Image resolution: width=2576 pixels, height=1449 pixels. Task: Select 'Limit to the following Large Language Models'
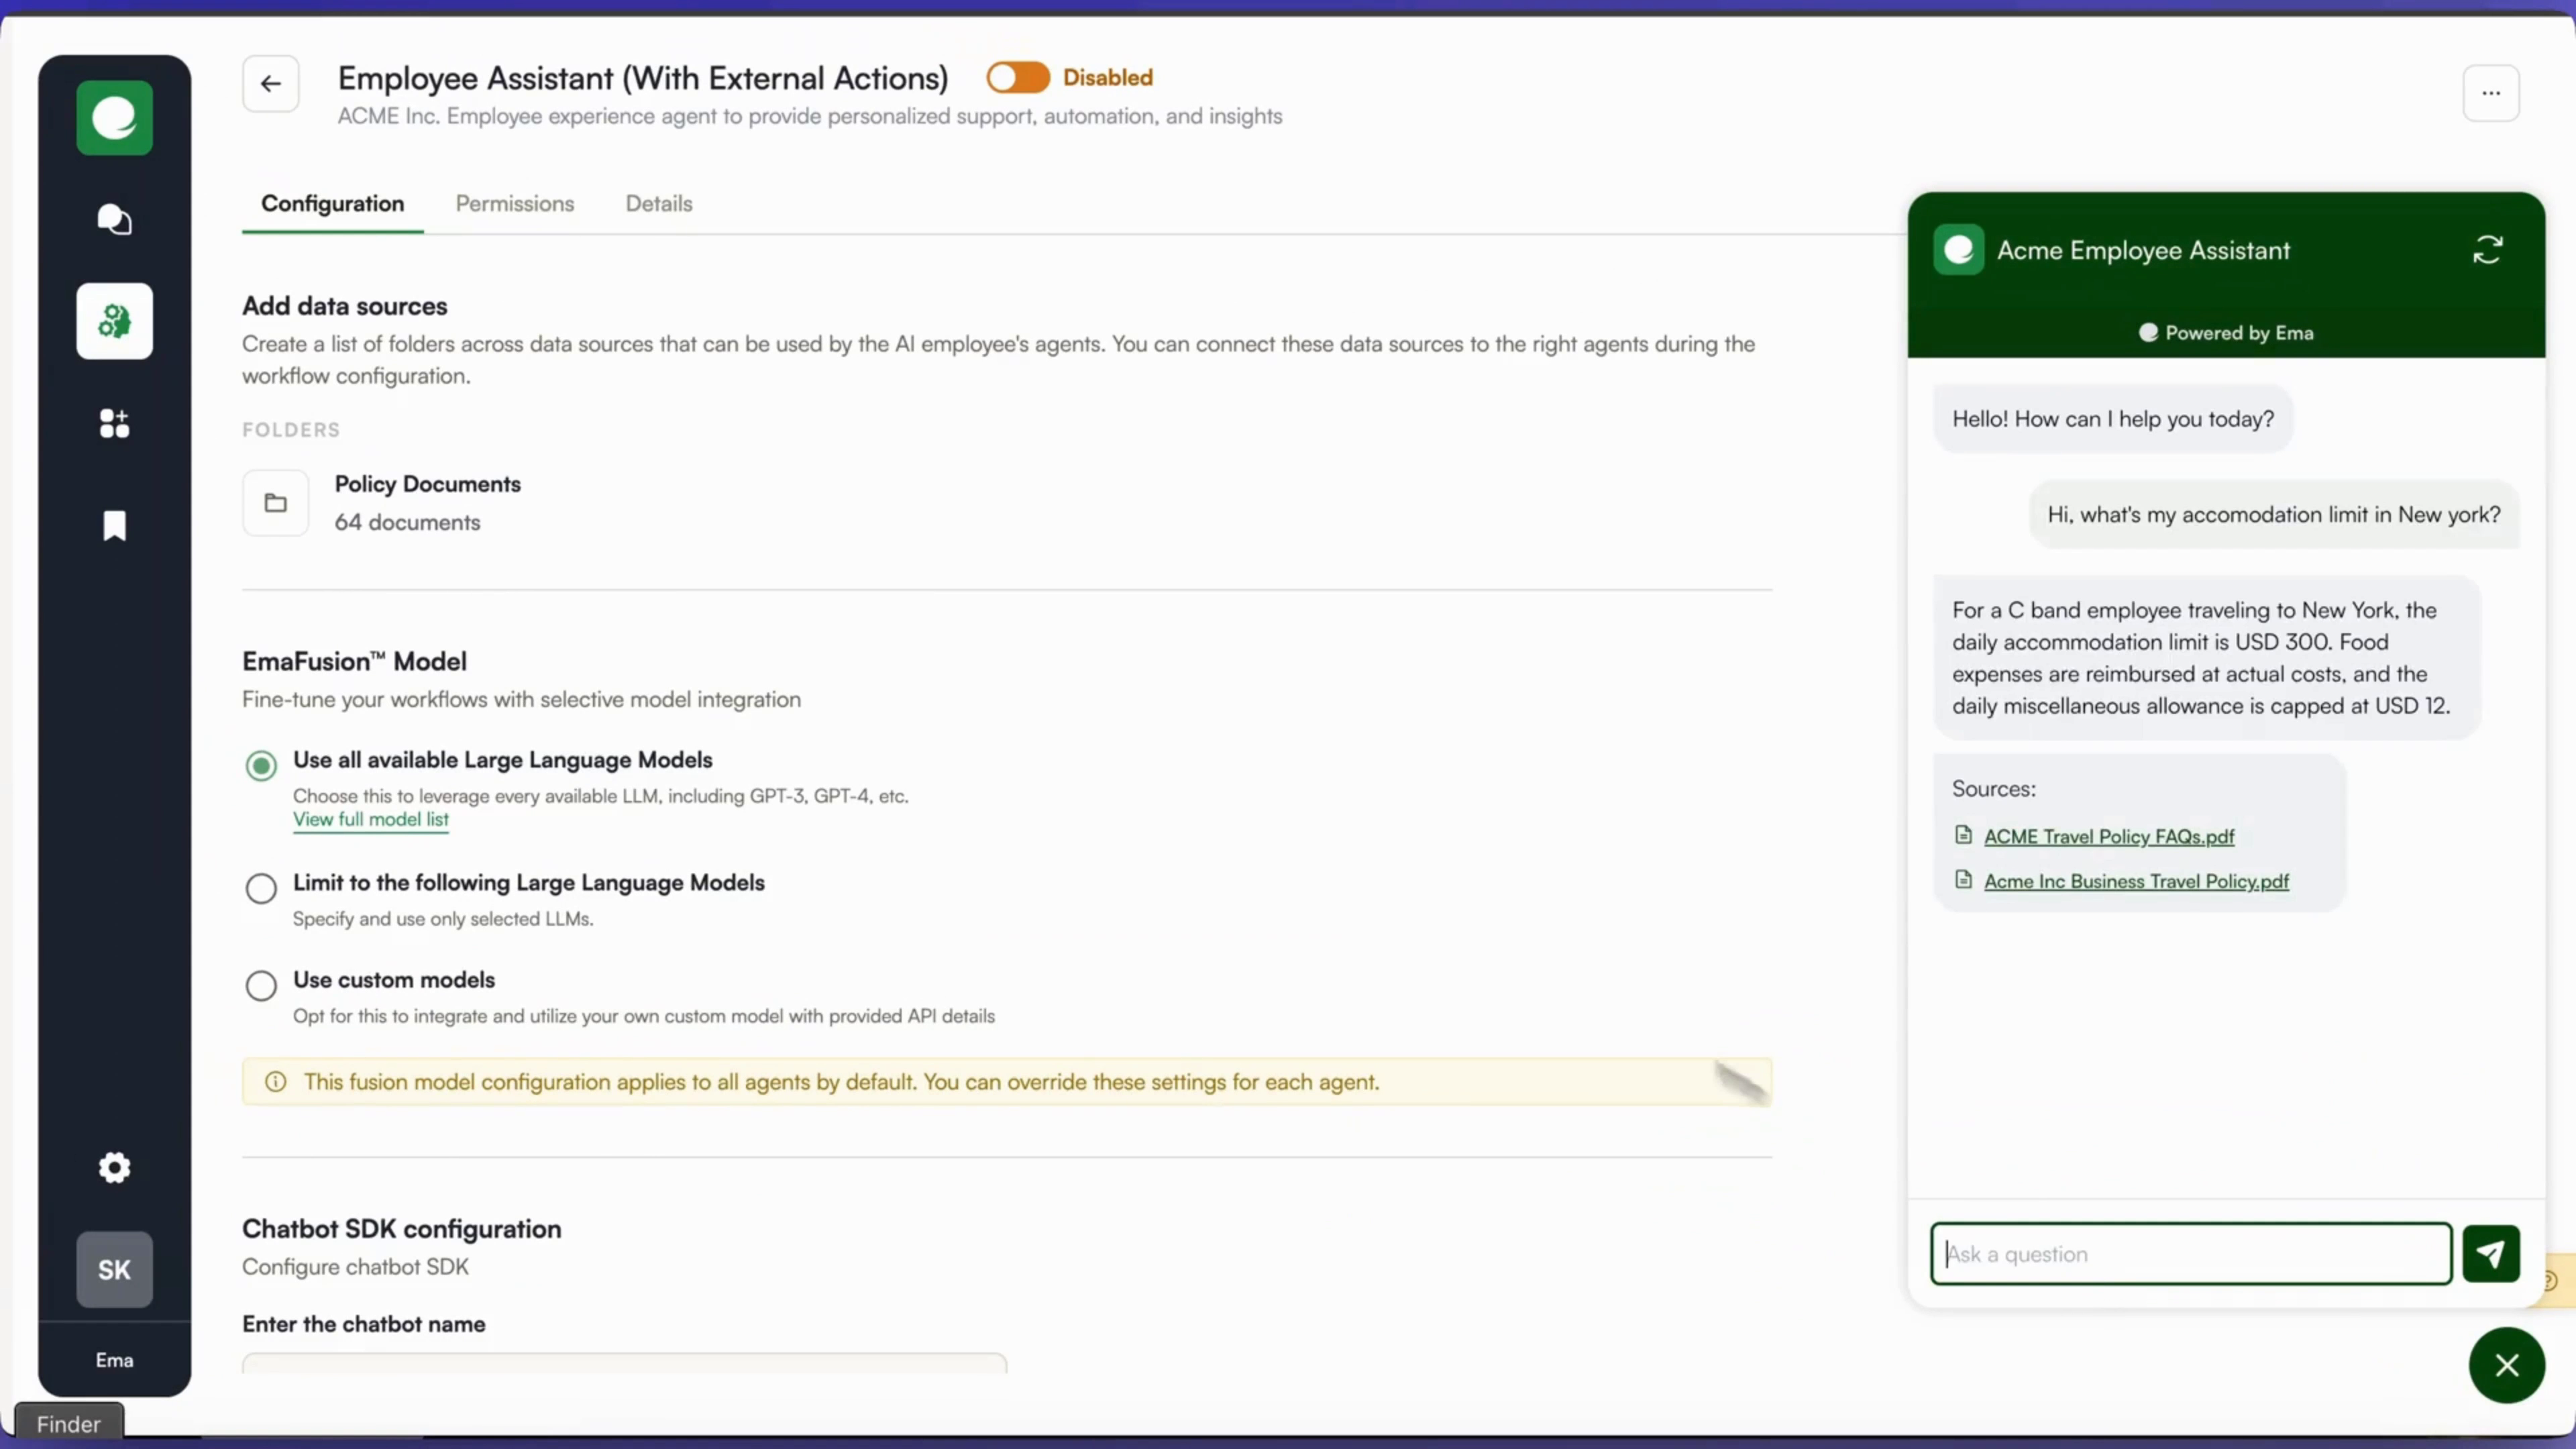click(x=261, y=887)
